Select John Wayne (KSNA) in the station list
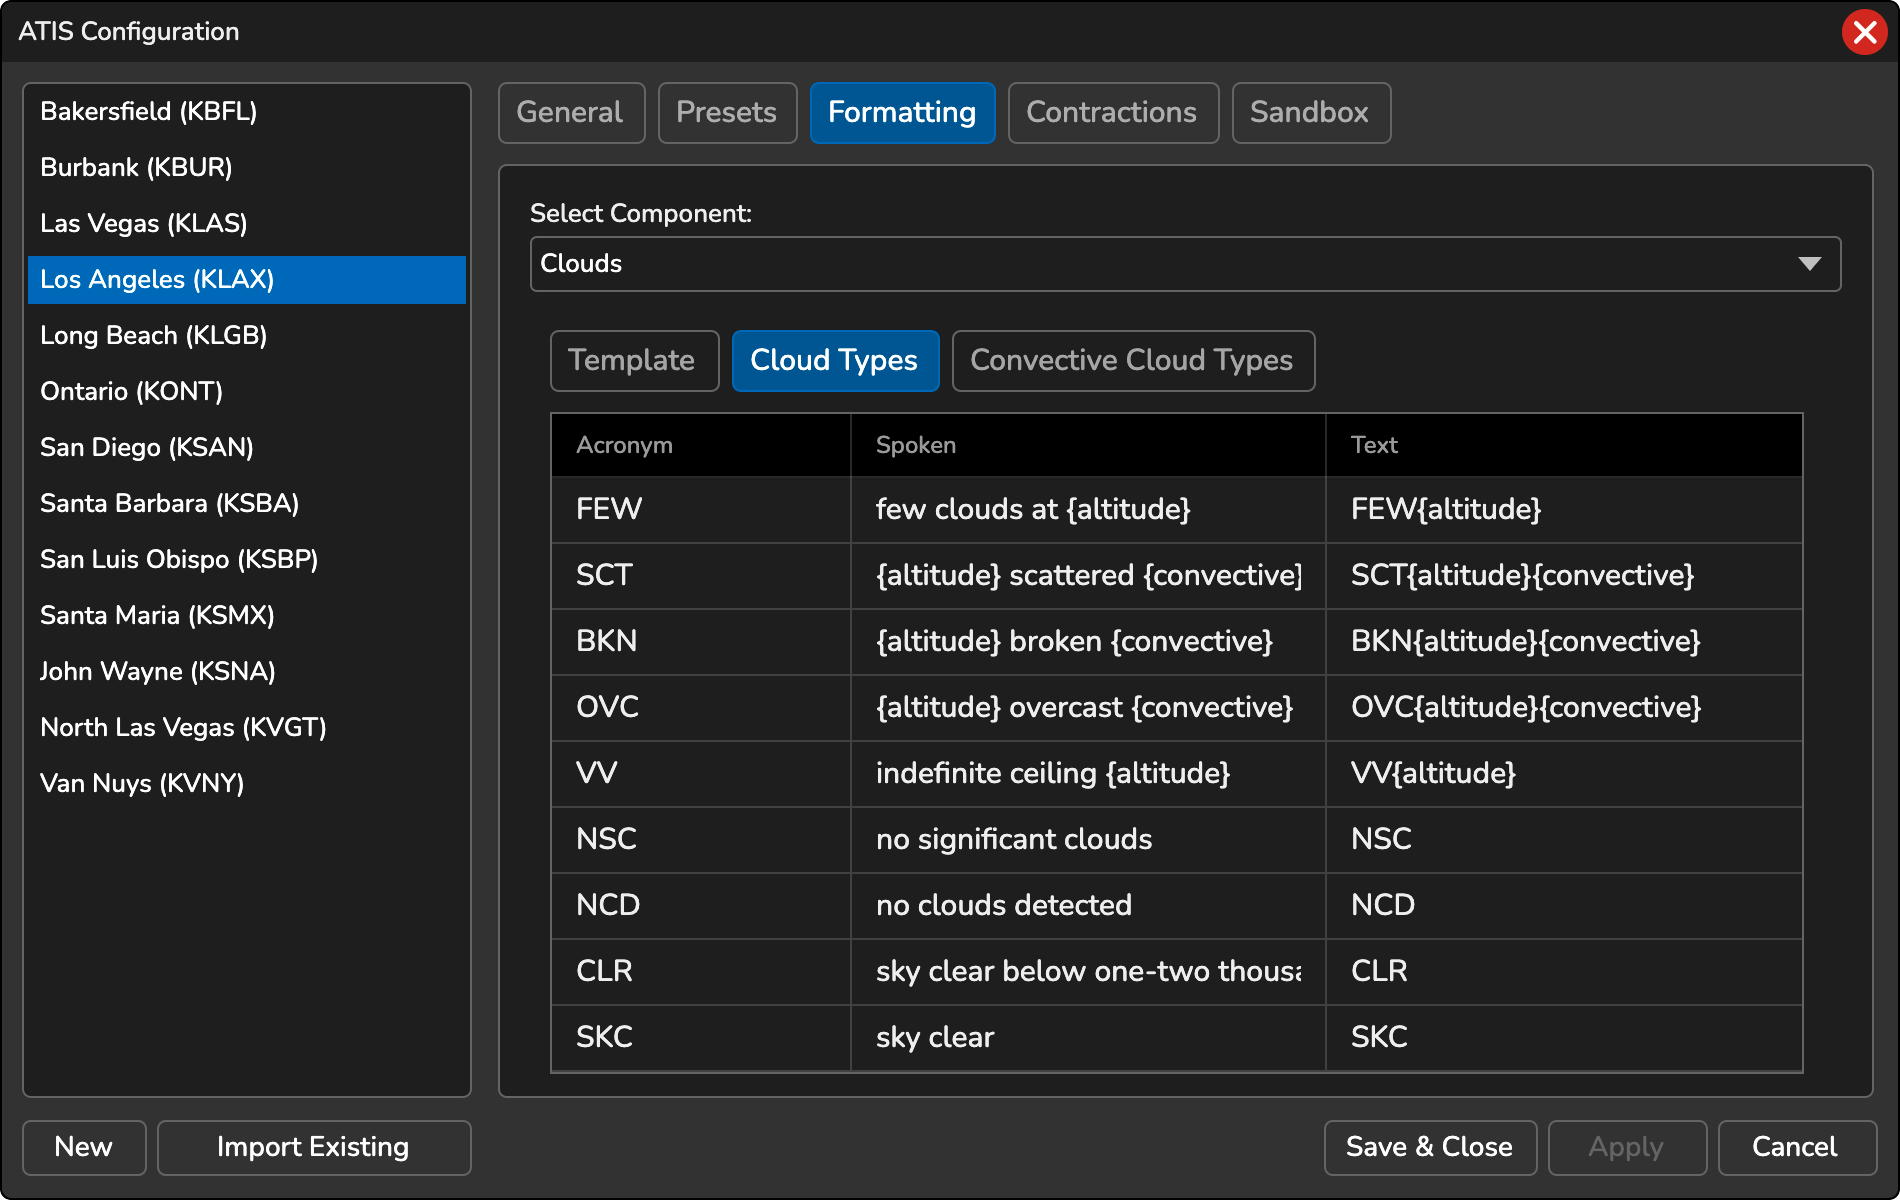 (x=247, y=672)
